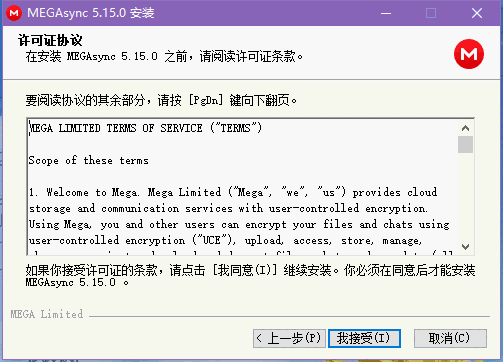Click the "Using Mega, you and other users" line
This screenshot has height=362, width=503.
[x=239, y=224]
